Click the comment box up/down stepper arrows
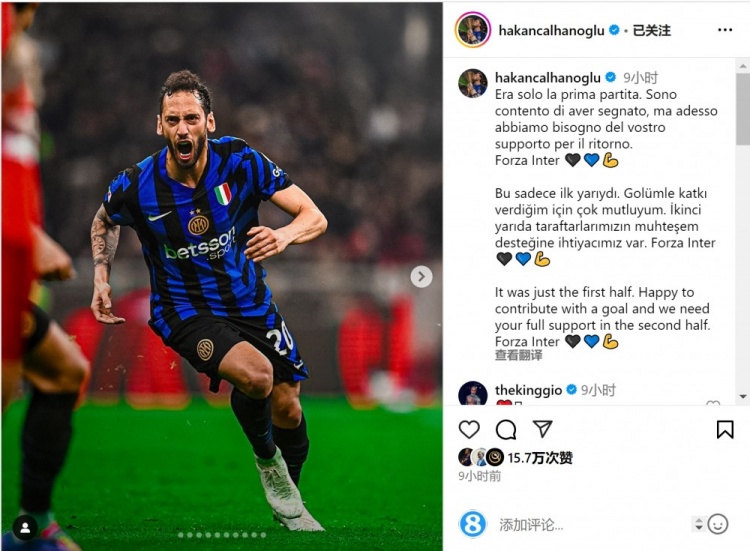 click(x=698, y=524)
